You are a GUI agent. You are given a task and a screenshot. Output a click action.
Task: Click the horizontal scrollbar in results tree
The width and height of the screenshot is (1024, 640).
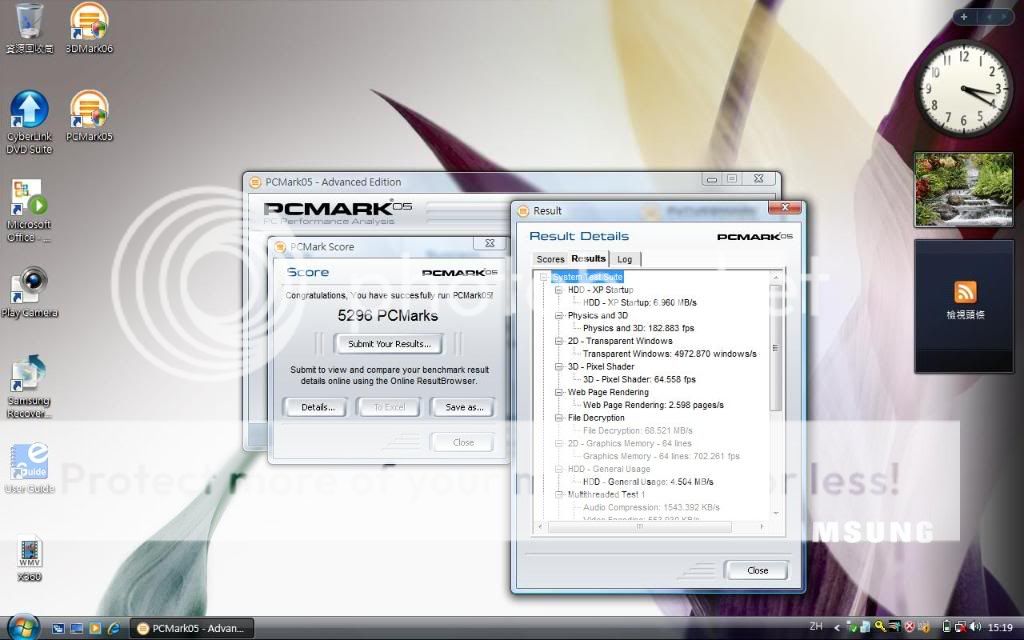click(639, 526)
